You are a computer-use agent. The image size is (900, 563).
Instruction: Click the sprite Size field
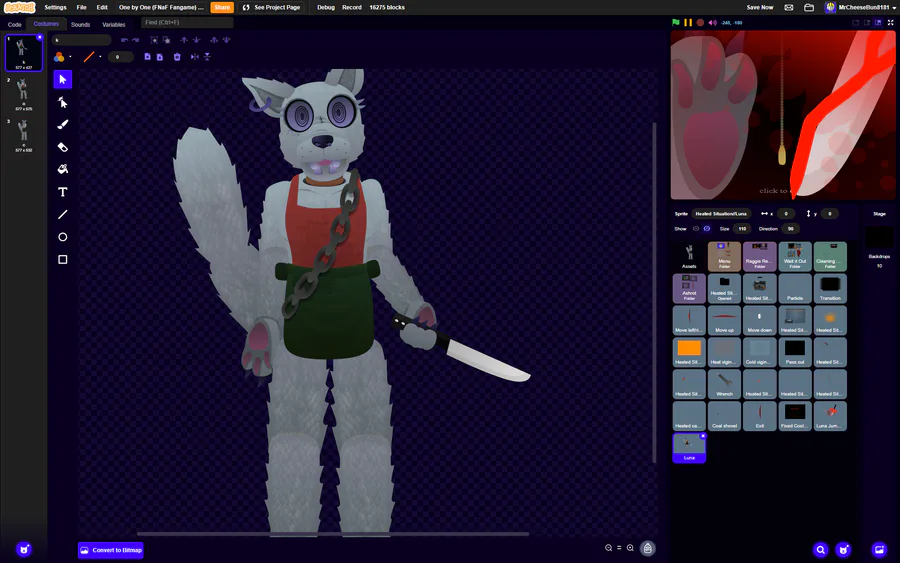click(742, 228)
